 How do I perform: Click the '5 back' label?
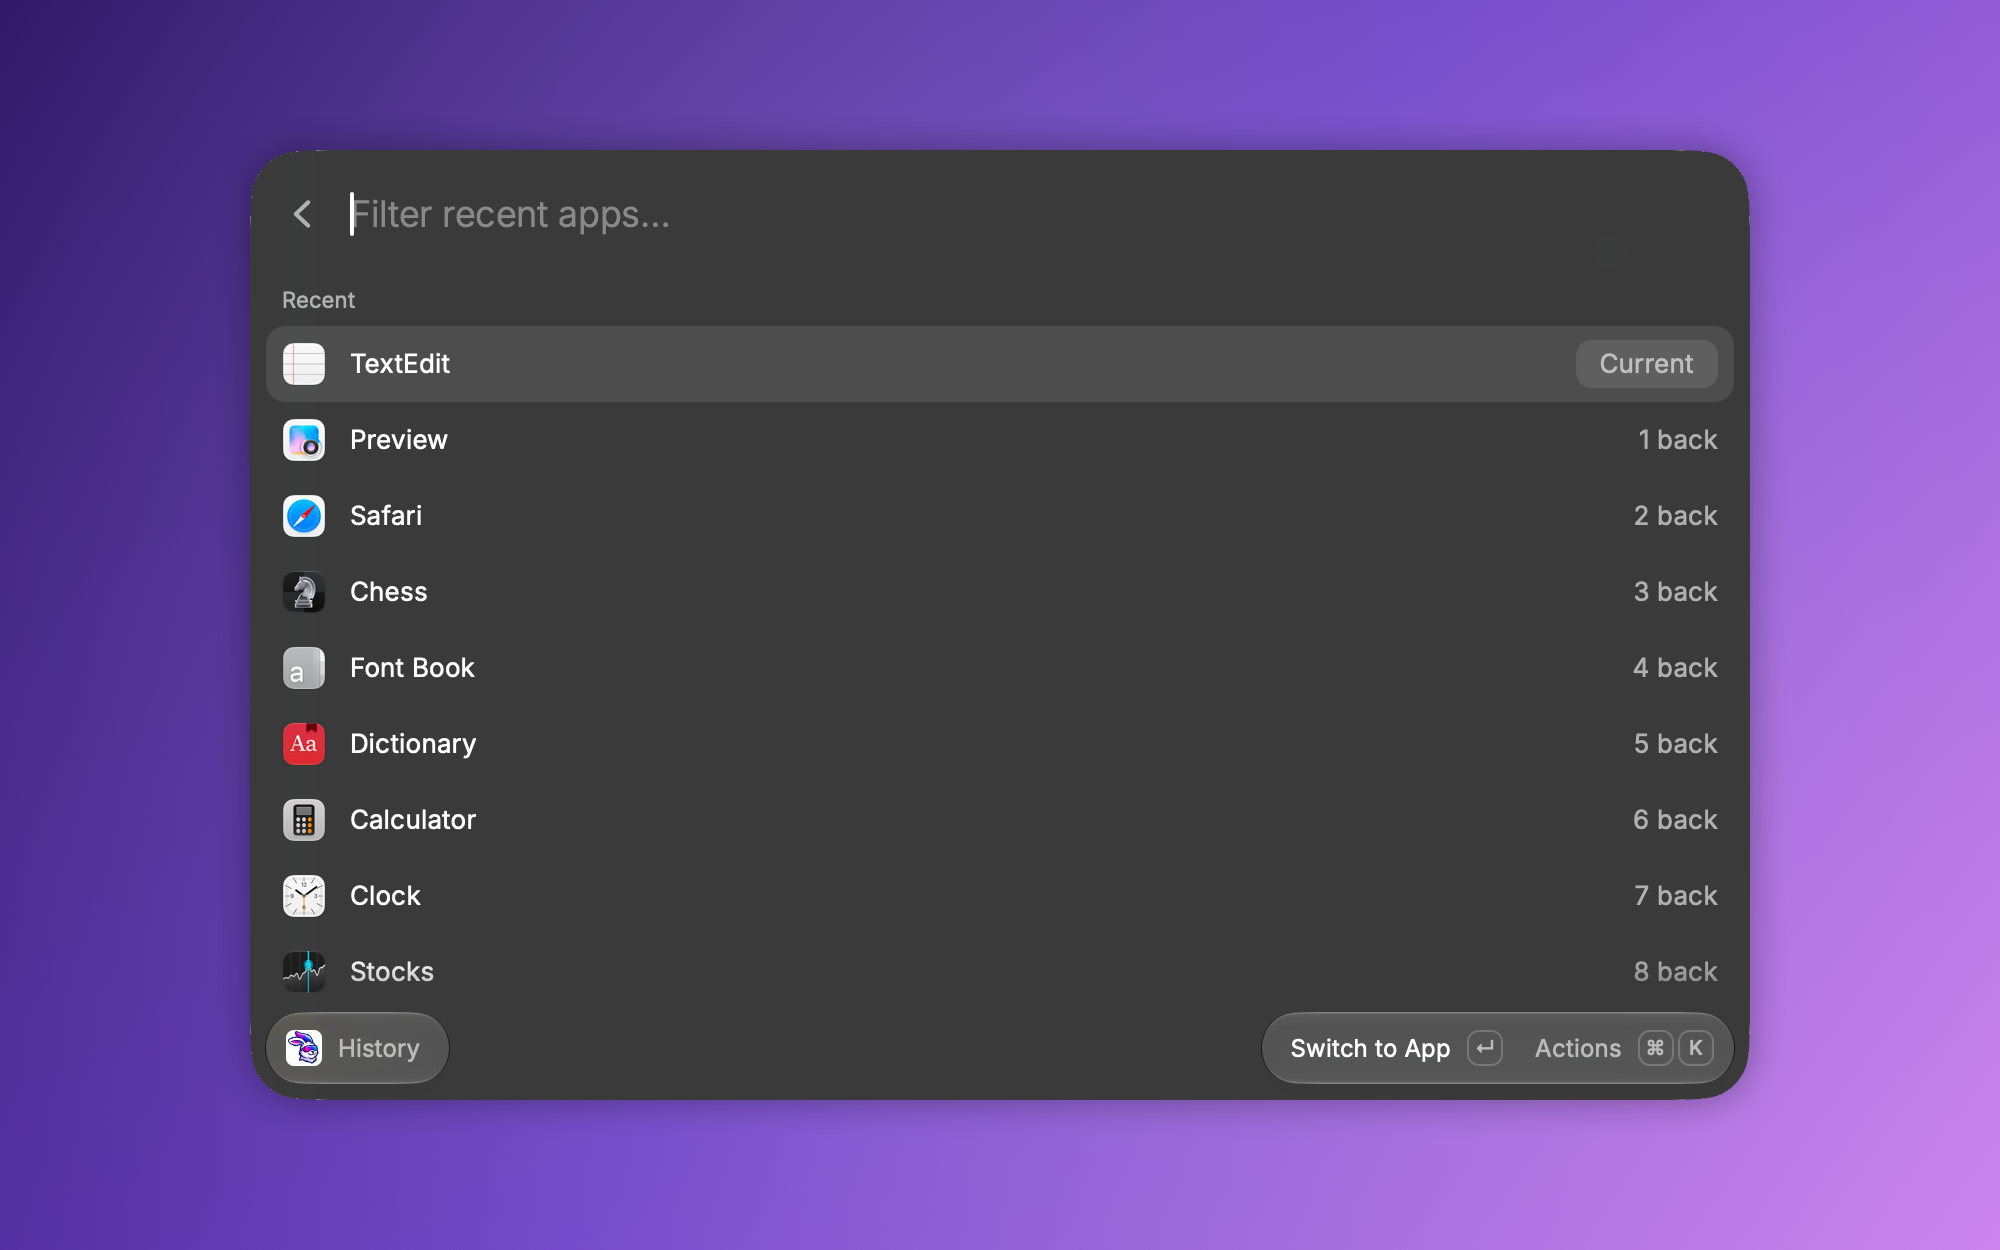(x=1675, y=744)
